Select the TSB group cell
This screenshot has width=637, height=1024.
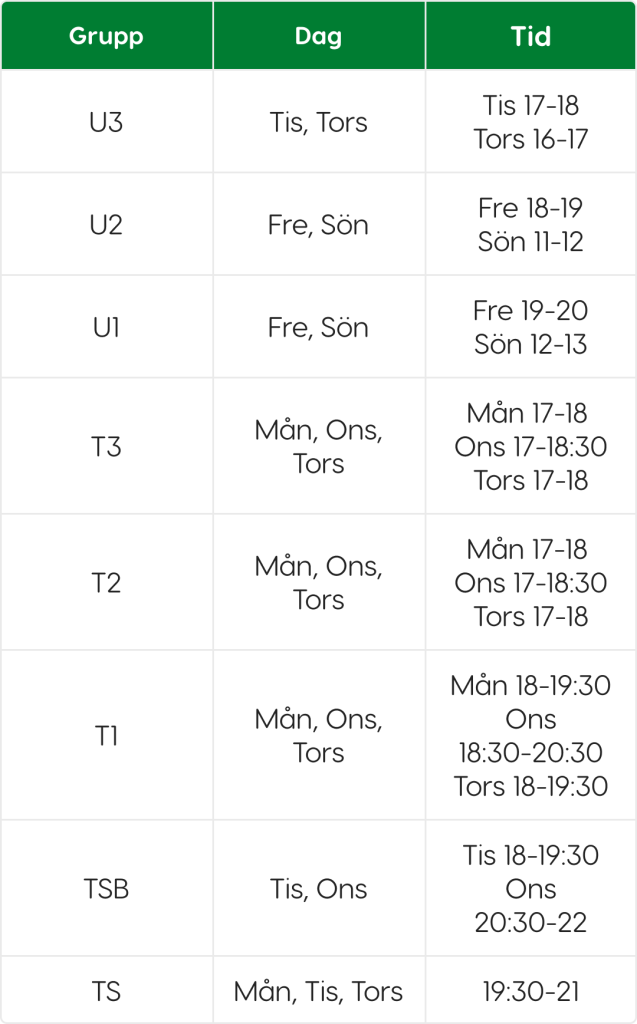(x=106, y=889)
